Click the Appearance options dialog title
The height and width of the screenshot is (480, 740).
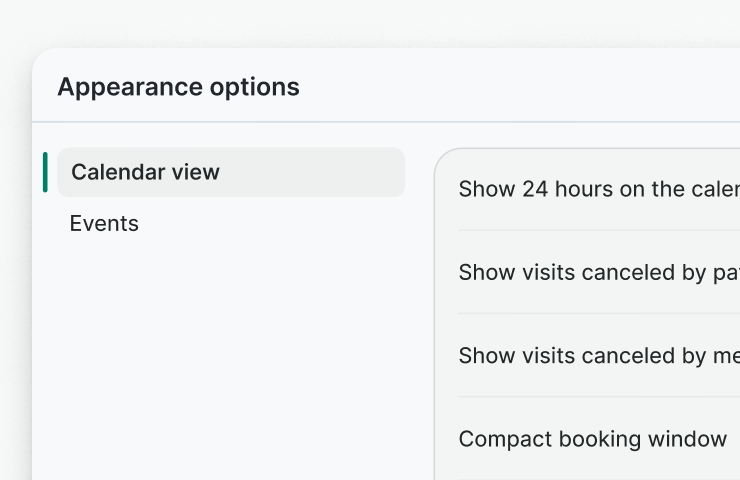click(178, 87)
